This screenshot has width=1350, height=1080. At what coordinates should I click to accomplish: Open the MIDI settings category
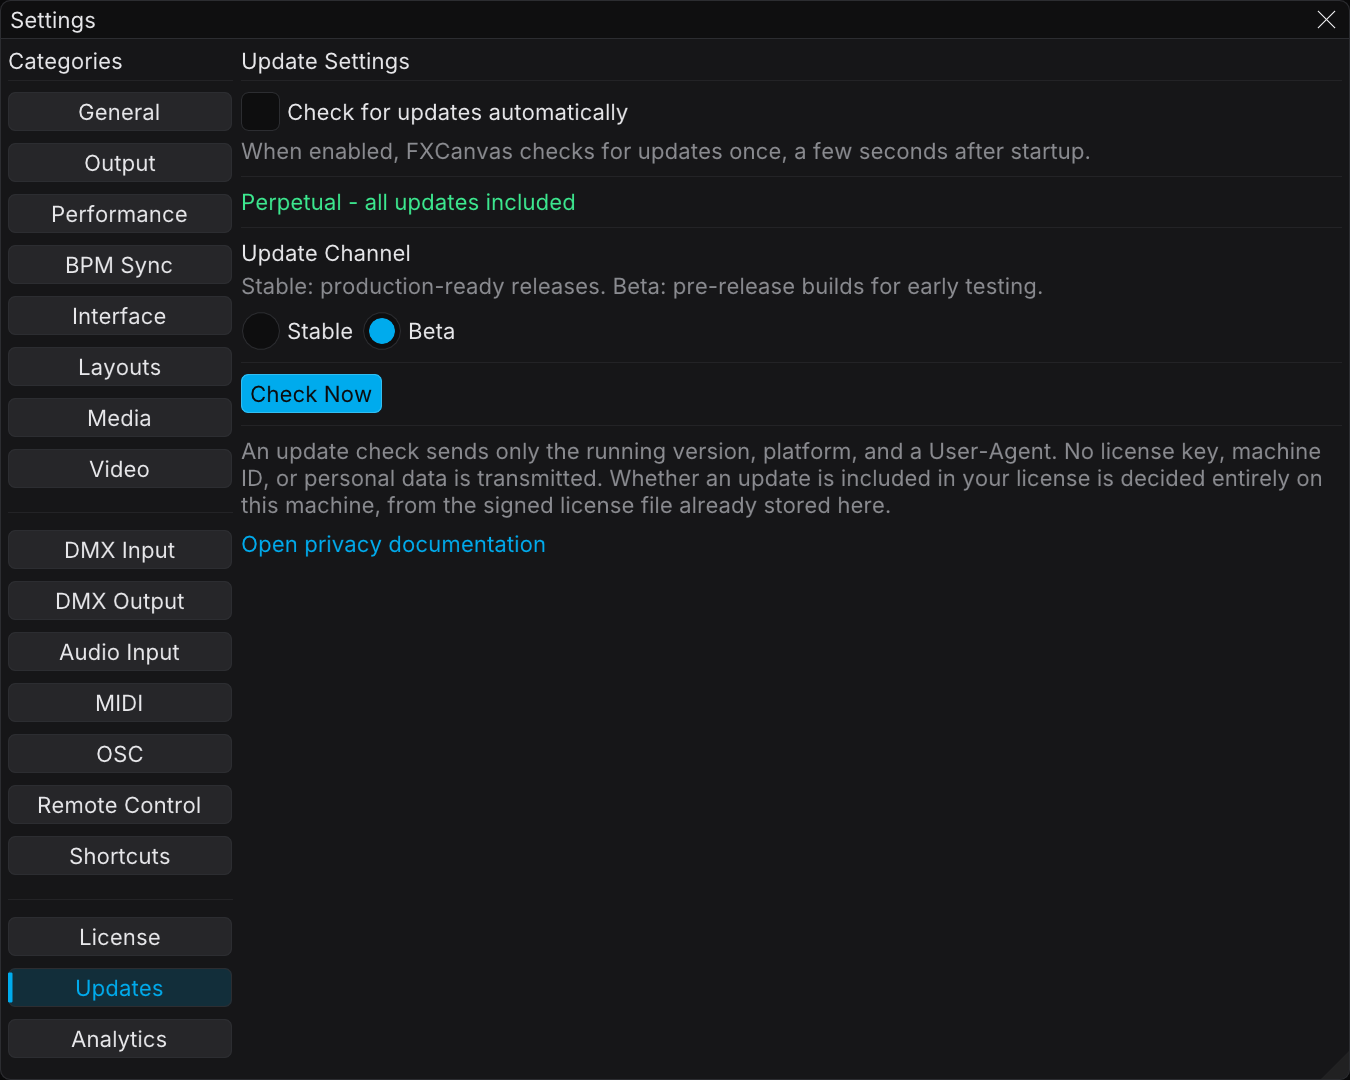click(x=120, y=703)
